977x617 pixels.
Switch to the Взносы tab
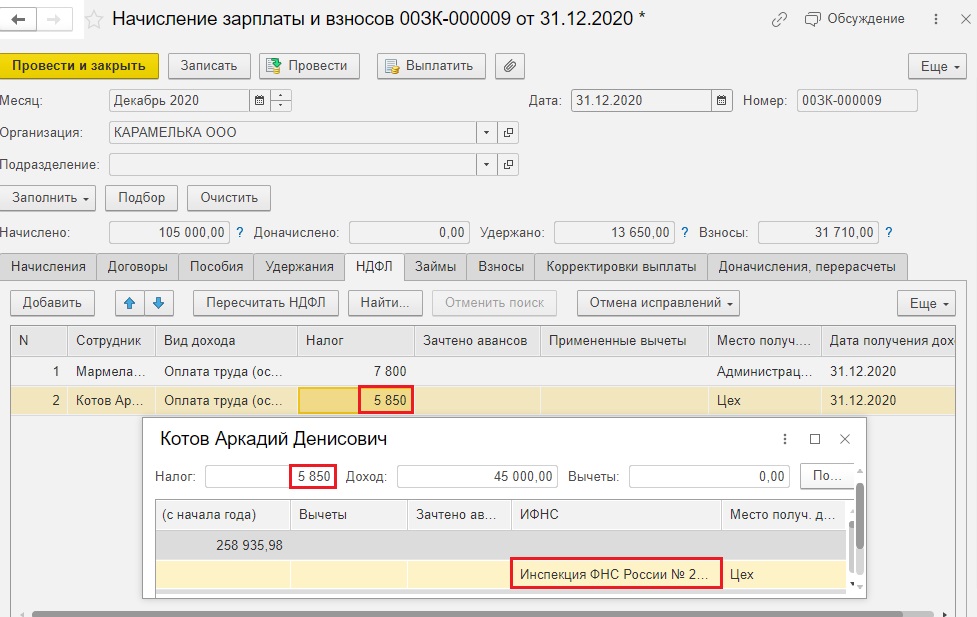tap(501, 267)
